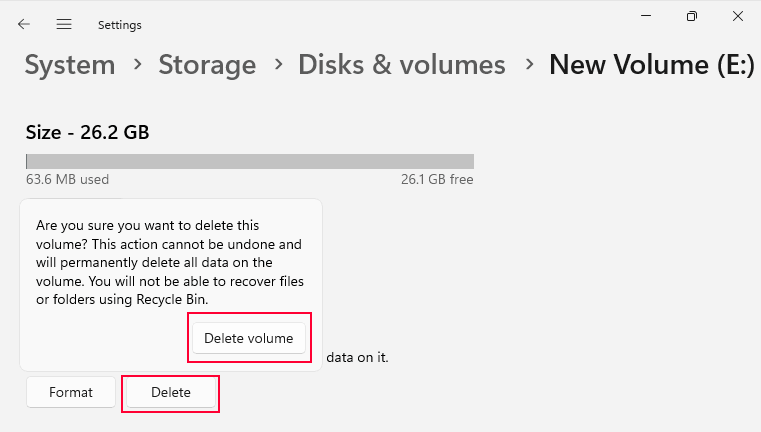Screen dimensions: 761x432
Task: Open the hamburger navigation menu
Action: [x=64, y=24]
